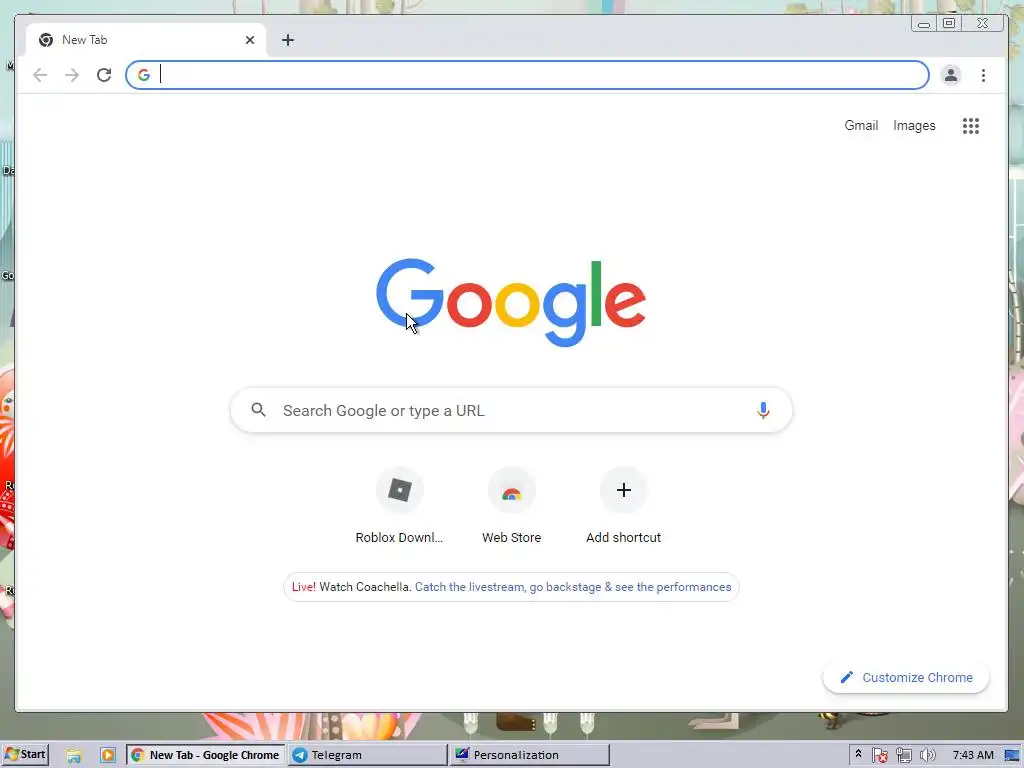Viewport: 1024px width, 768px height.
Task: Switch to Personalization taskbar button
Action: click(530, 755)
